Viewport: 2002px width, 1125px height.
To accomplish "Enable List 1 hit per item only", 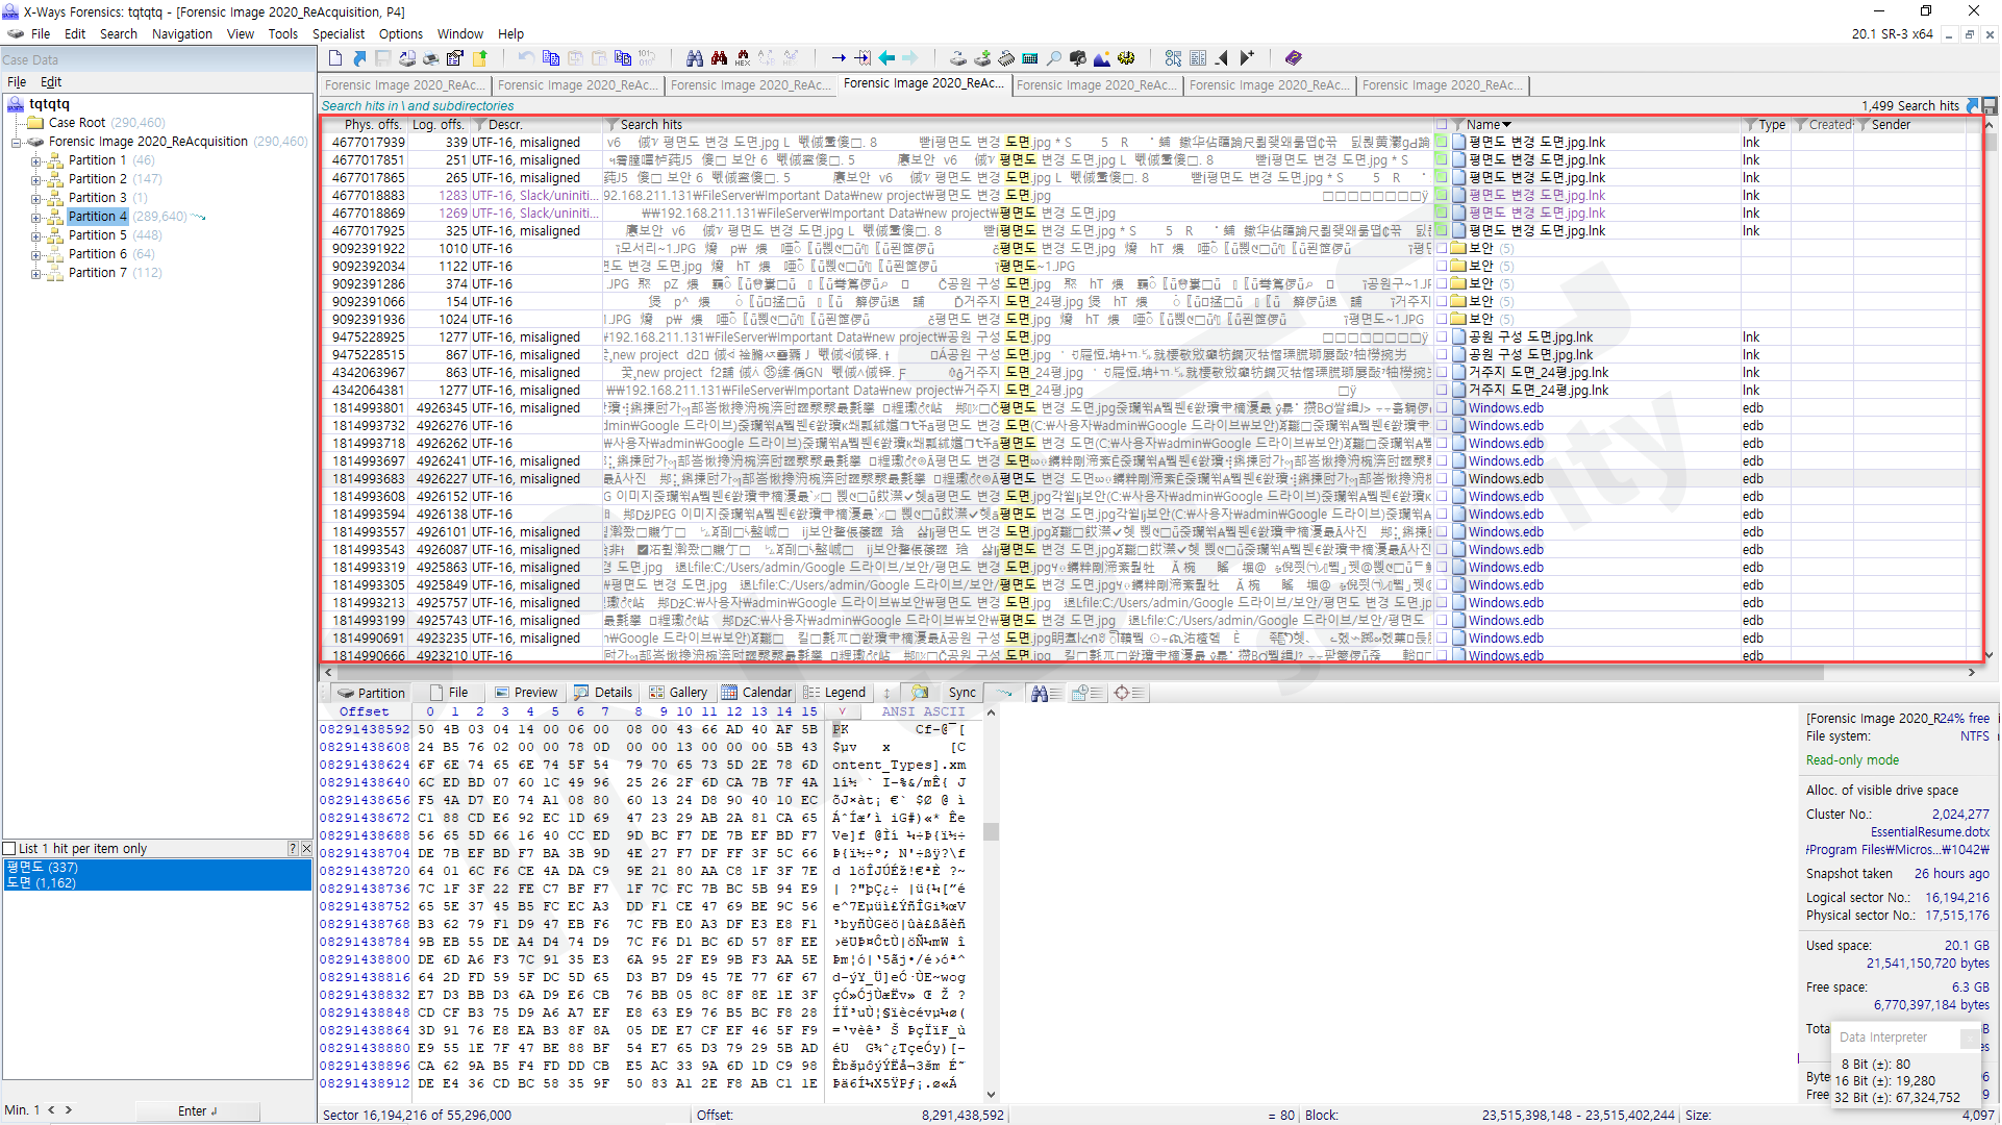I will click(x=10, y=848).
